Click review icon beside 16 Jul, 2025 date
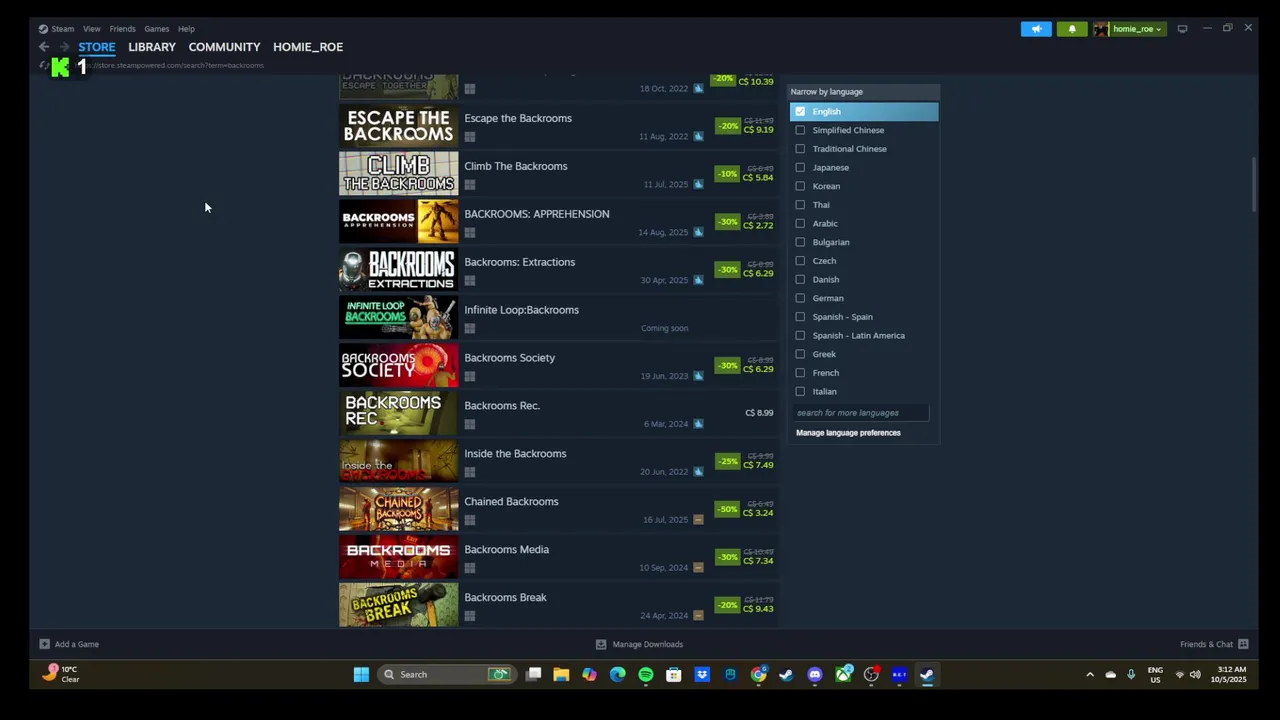The image size is (1280, 720). [698, 520]
